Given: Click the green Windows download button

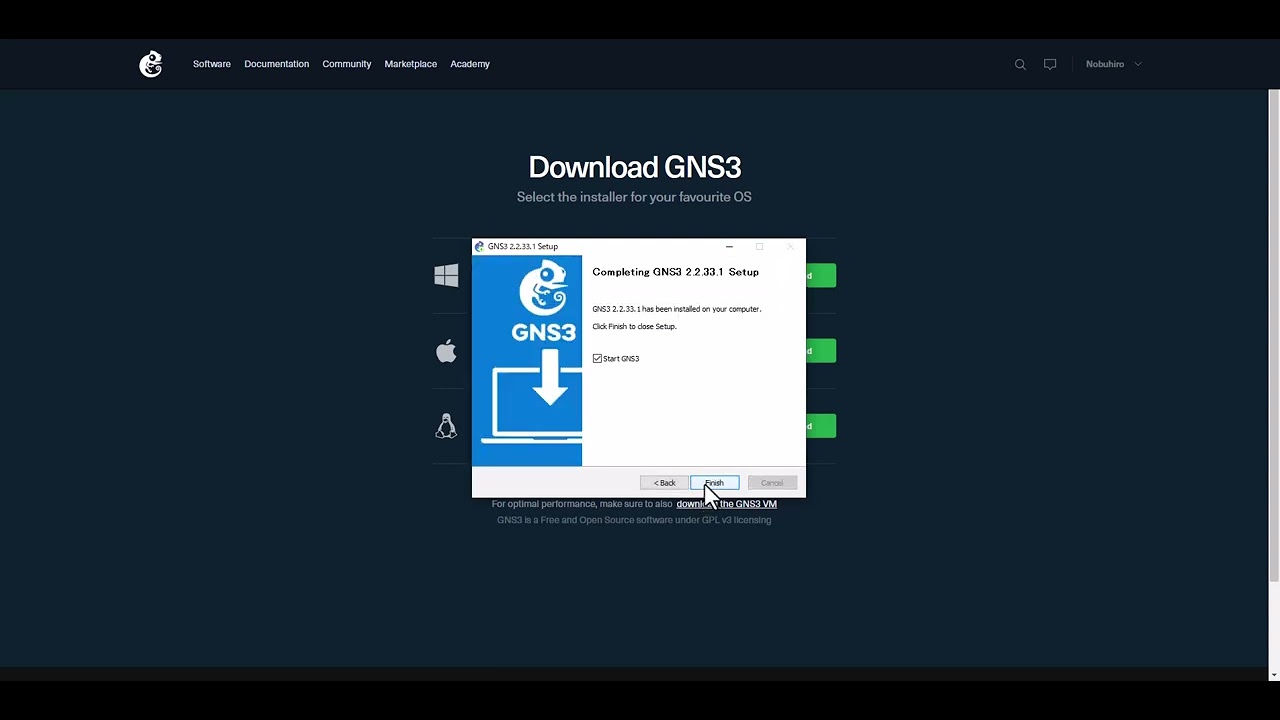Looking at the screenshot, I should [x=820, y=275].
